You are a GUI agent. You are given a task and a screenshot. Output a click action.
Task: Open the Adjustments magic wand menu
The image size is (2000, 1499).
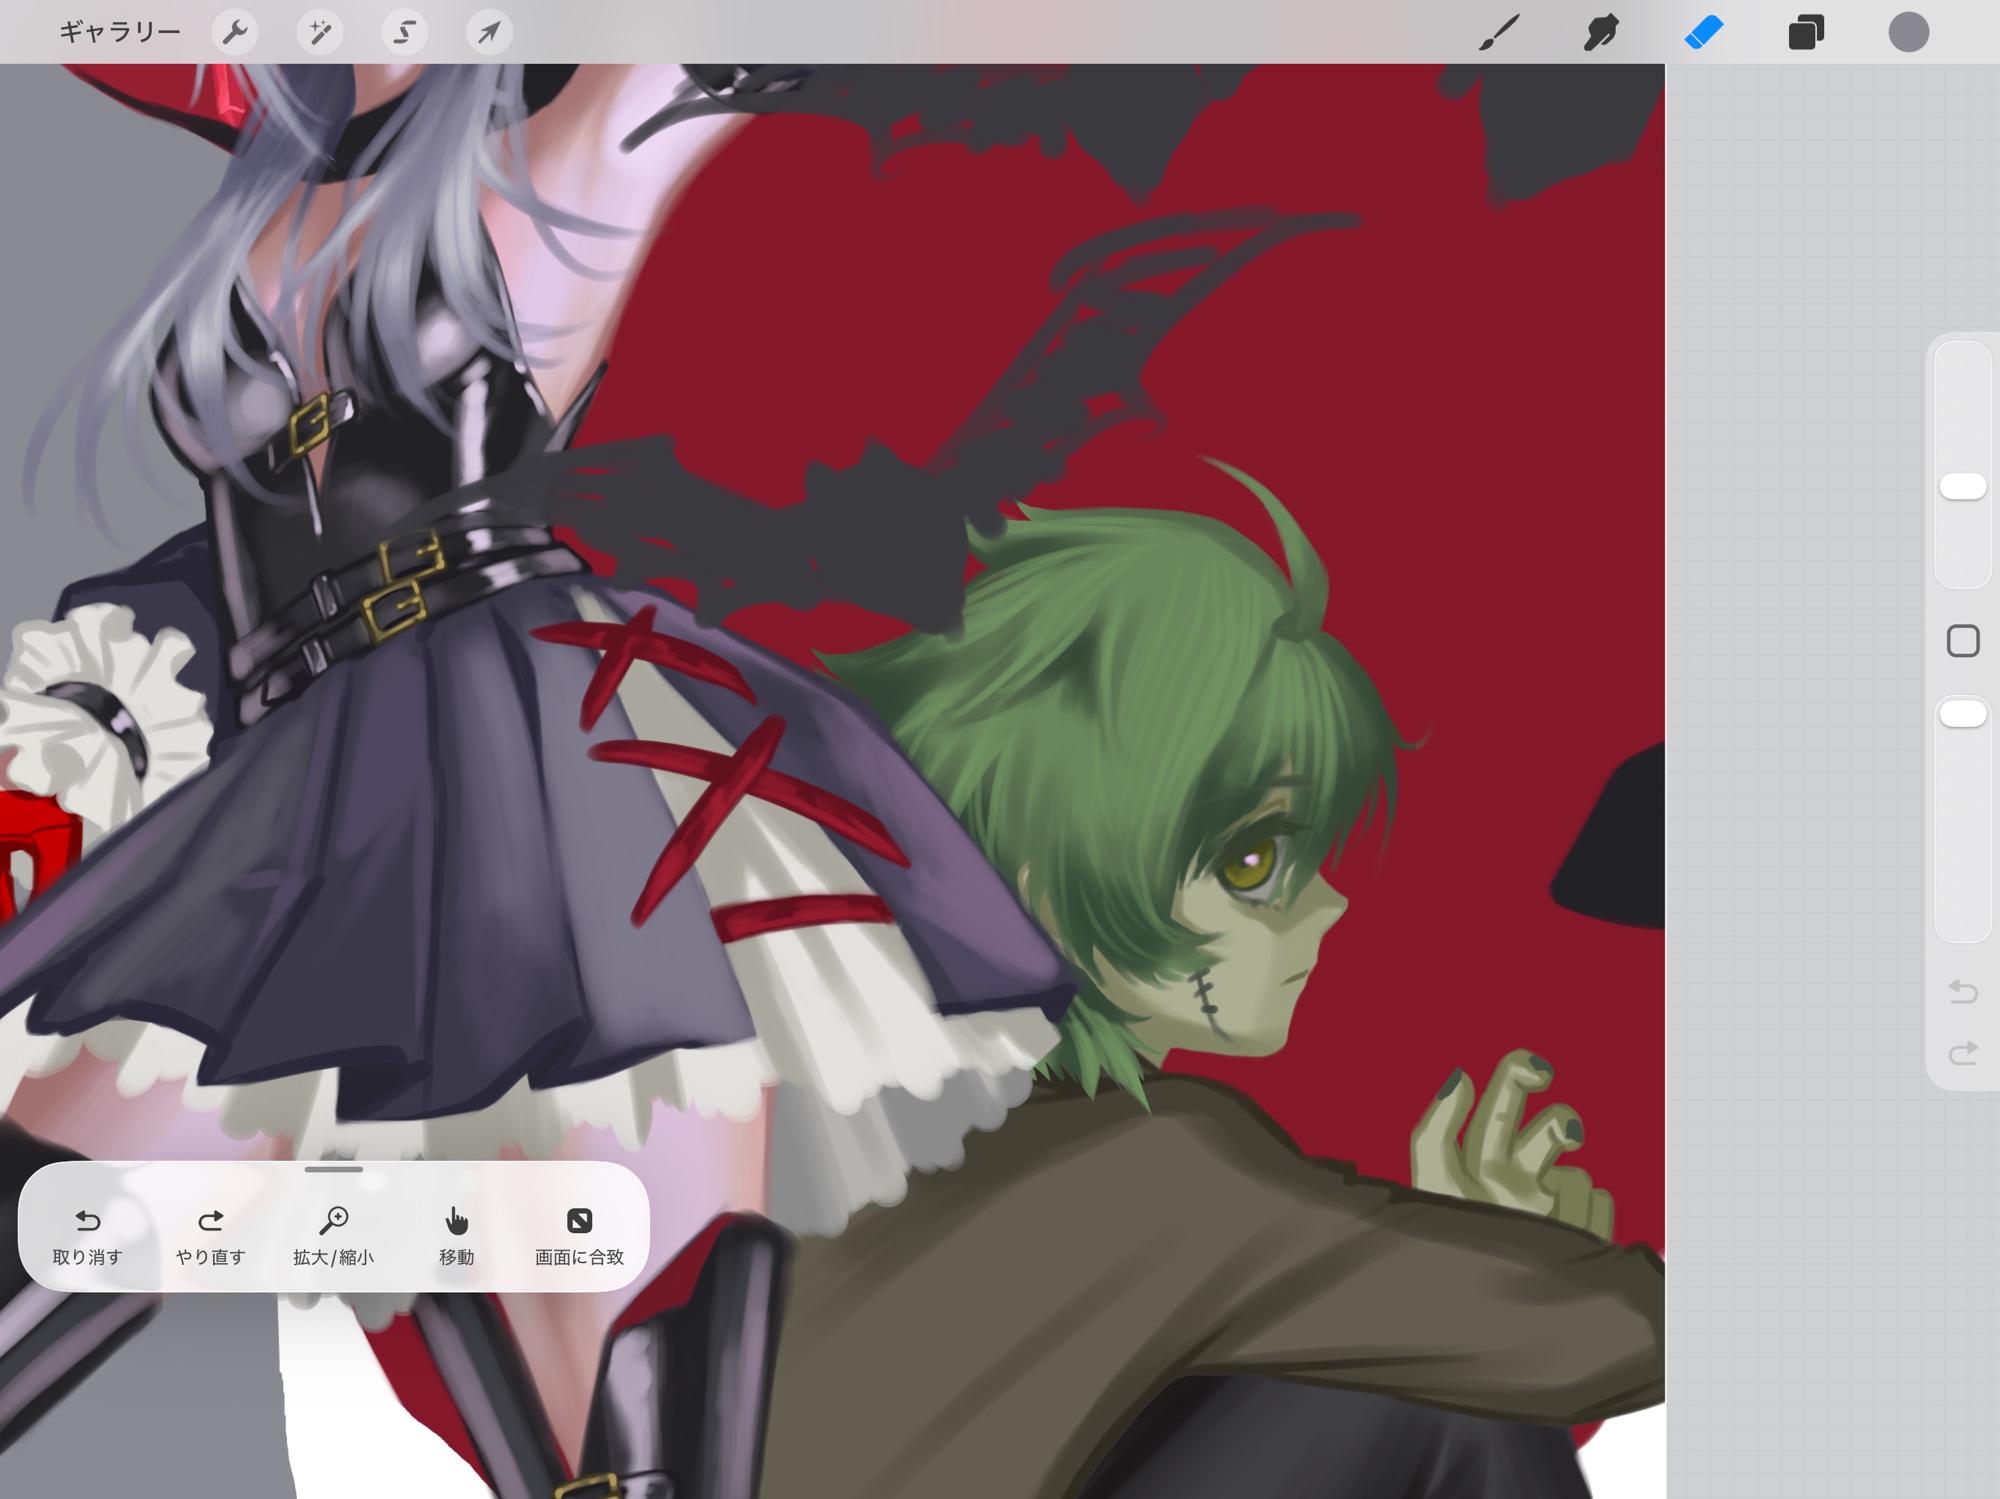tap(320, 32)
